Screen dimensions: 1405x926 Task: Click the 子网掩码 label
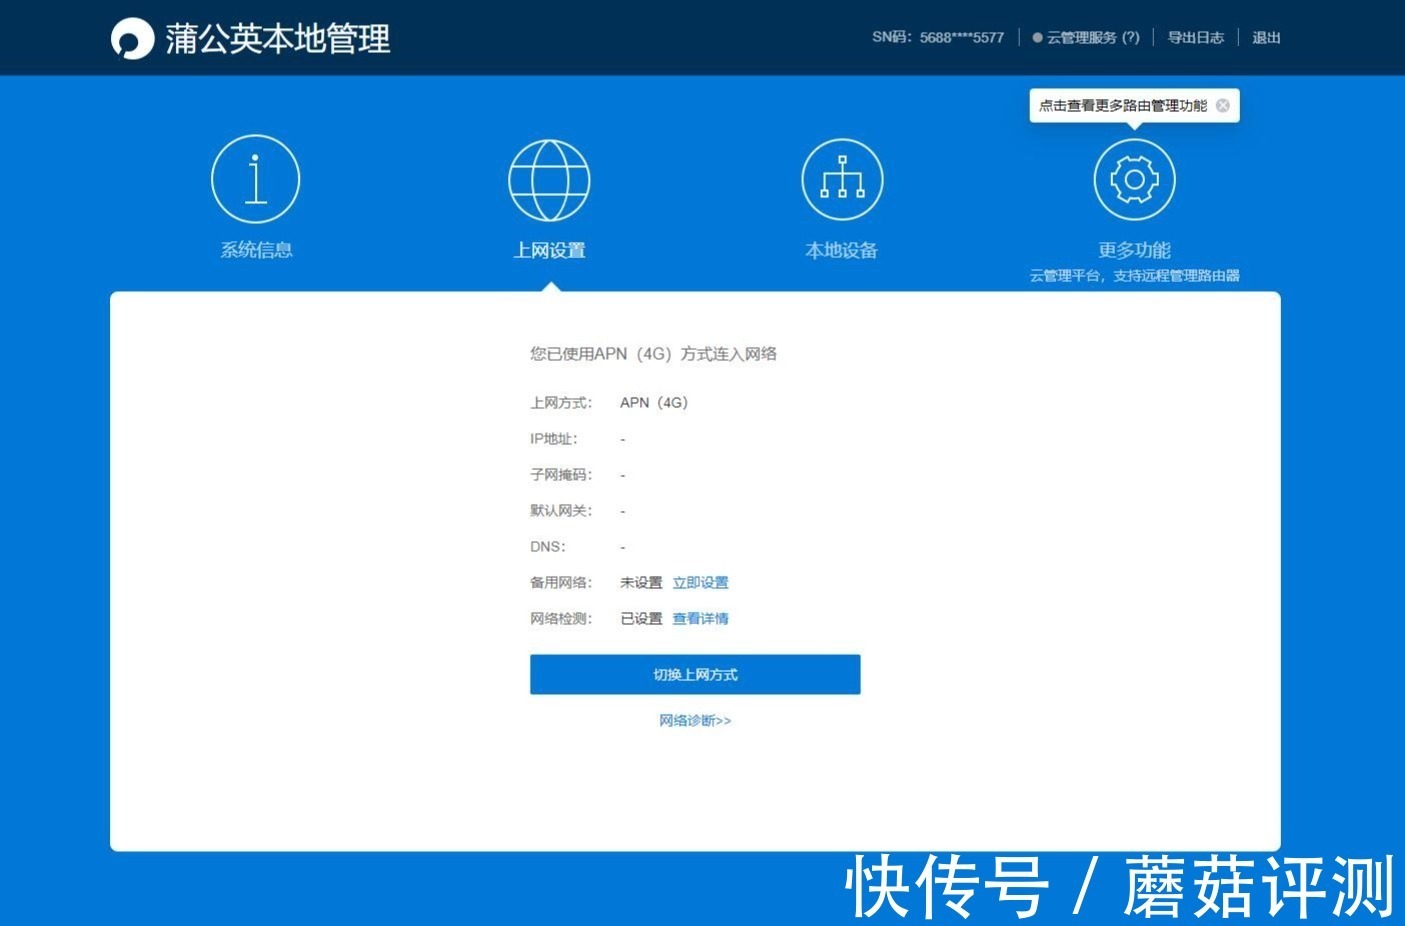tap(561, 474)
